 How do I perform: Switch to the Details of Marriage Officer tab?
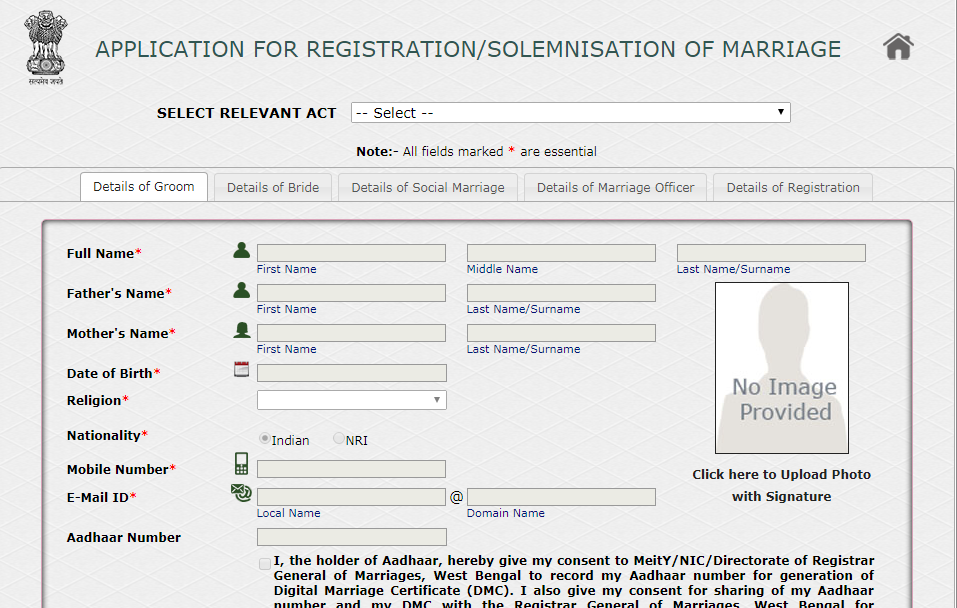[x=614, y=187]
